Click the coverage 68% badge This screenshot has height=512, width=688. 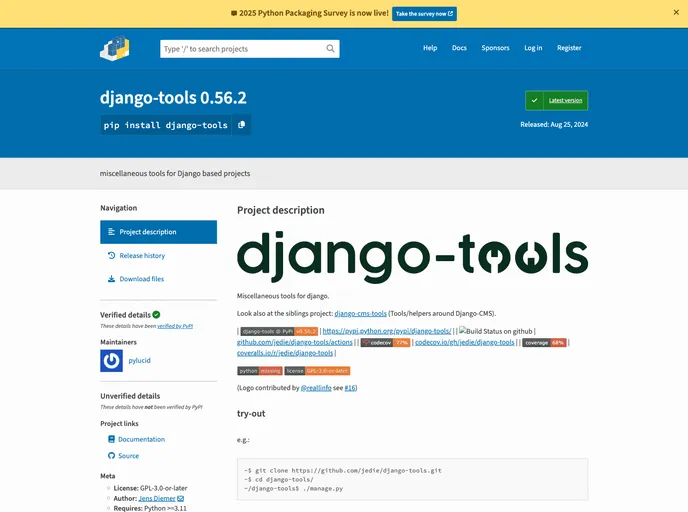pos(544,343)
